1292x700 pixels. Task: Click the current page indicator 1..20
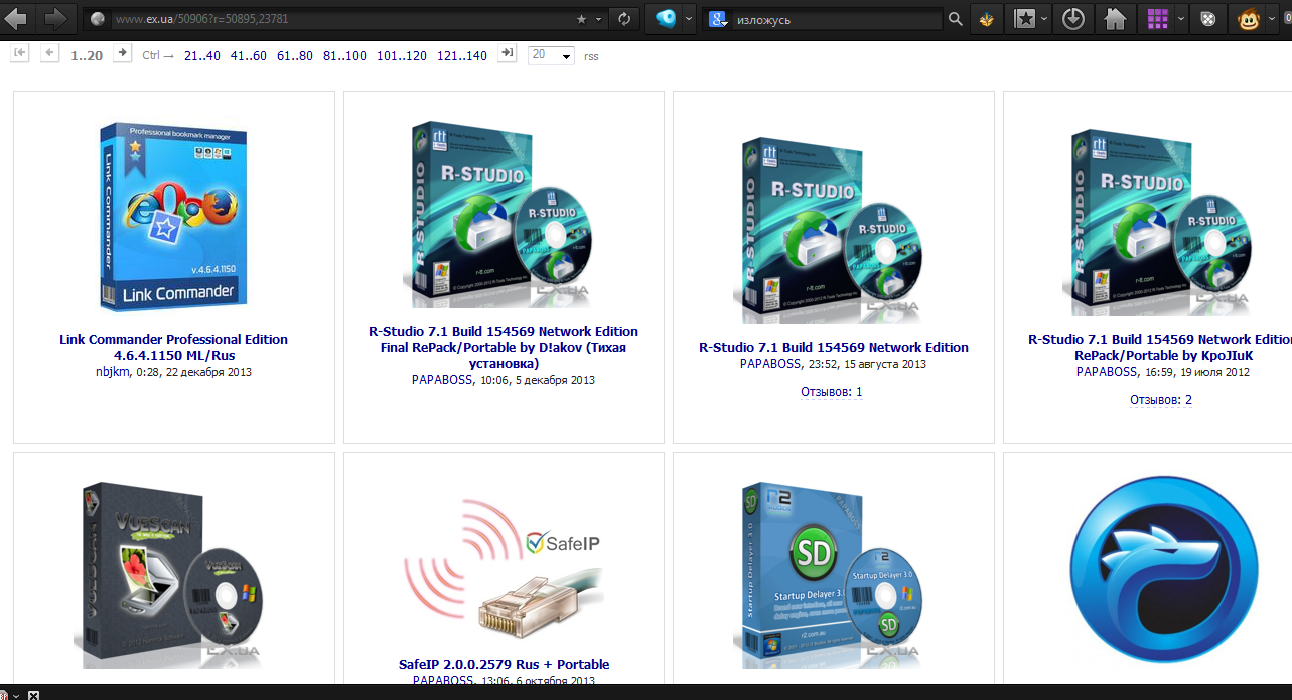coord(87,56)
